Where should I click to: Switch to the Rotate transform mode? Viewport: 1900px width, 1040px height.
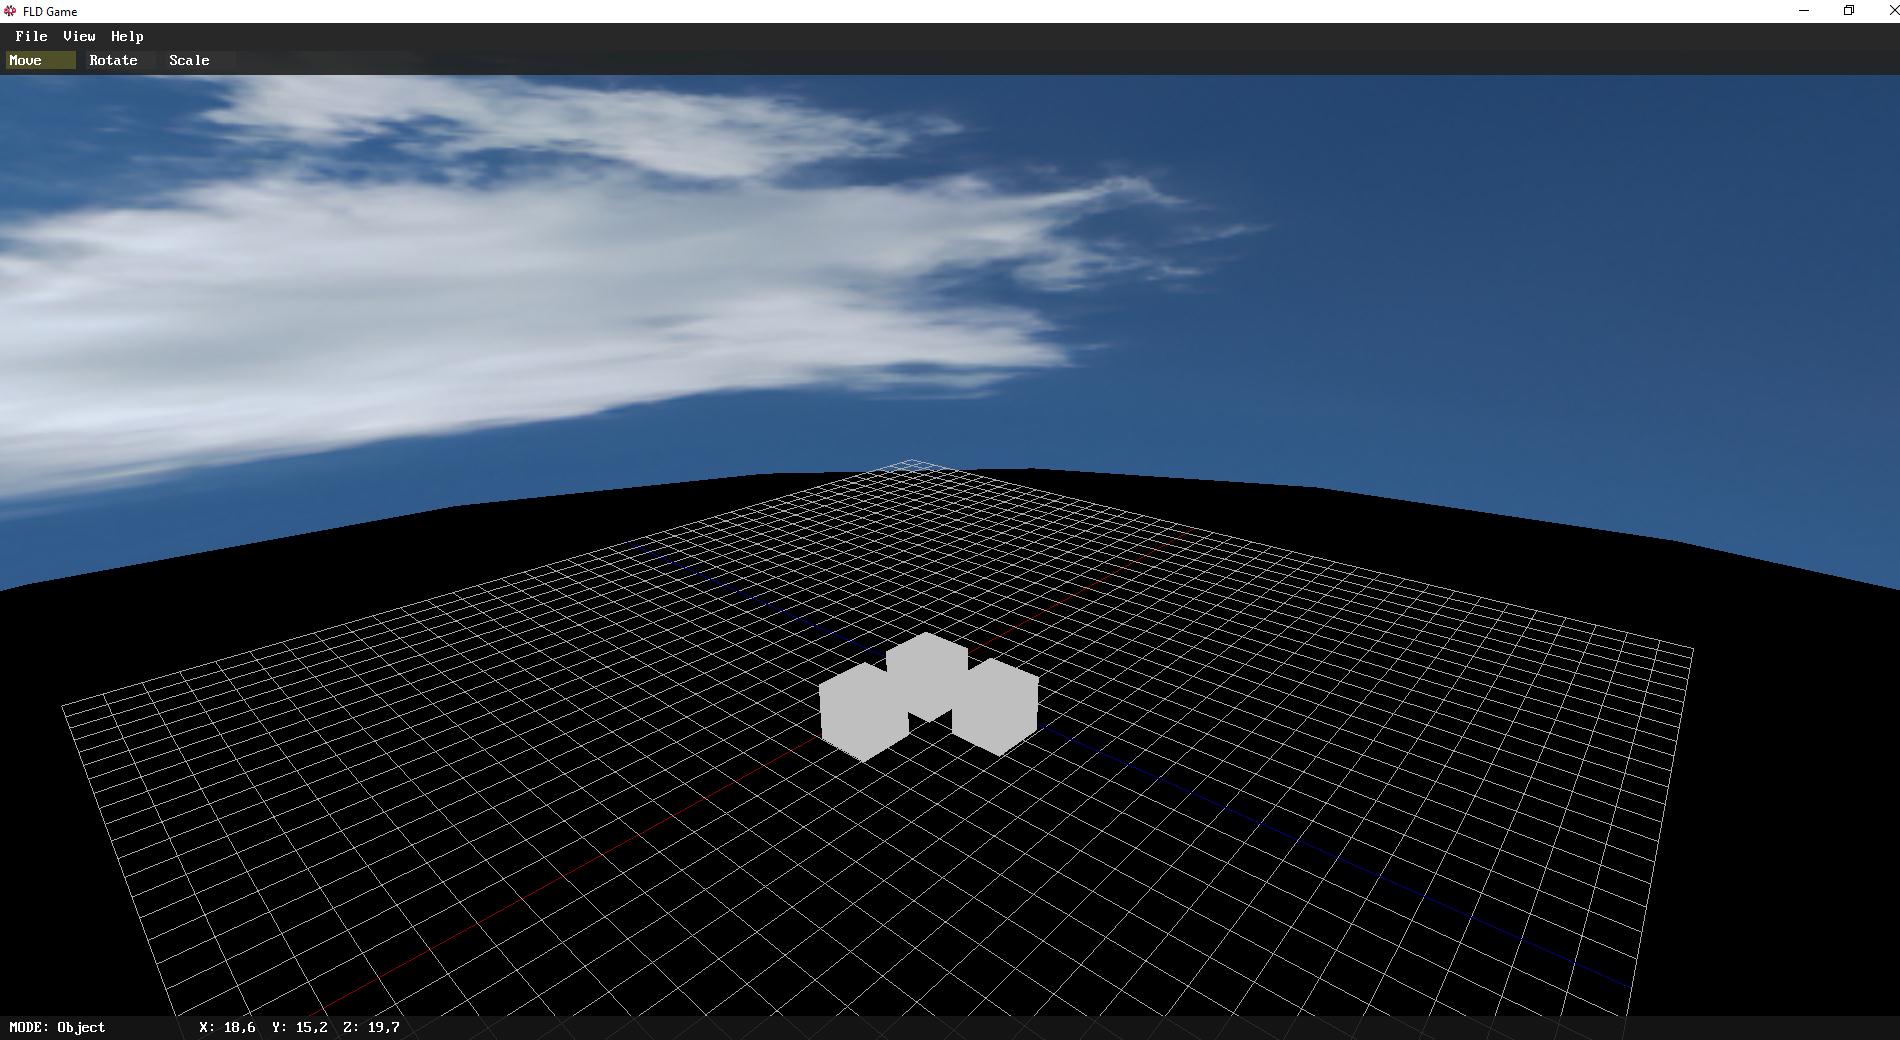coord(113,60)
